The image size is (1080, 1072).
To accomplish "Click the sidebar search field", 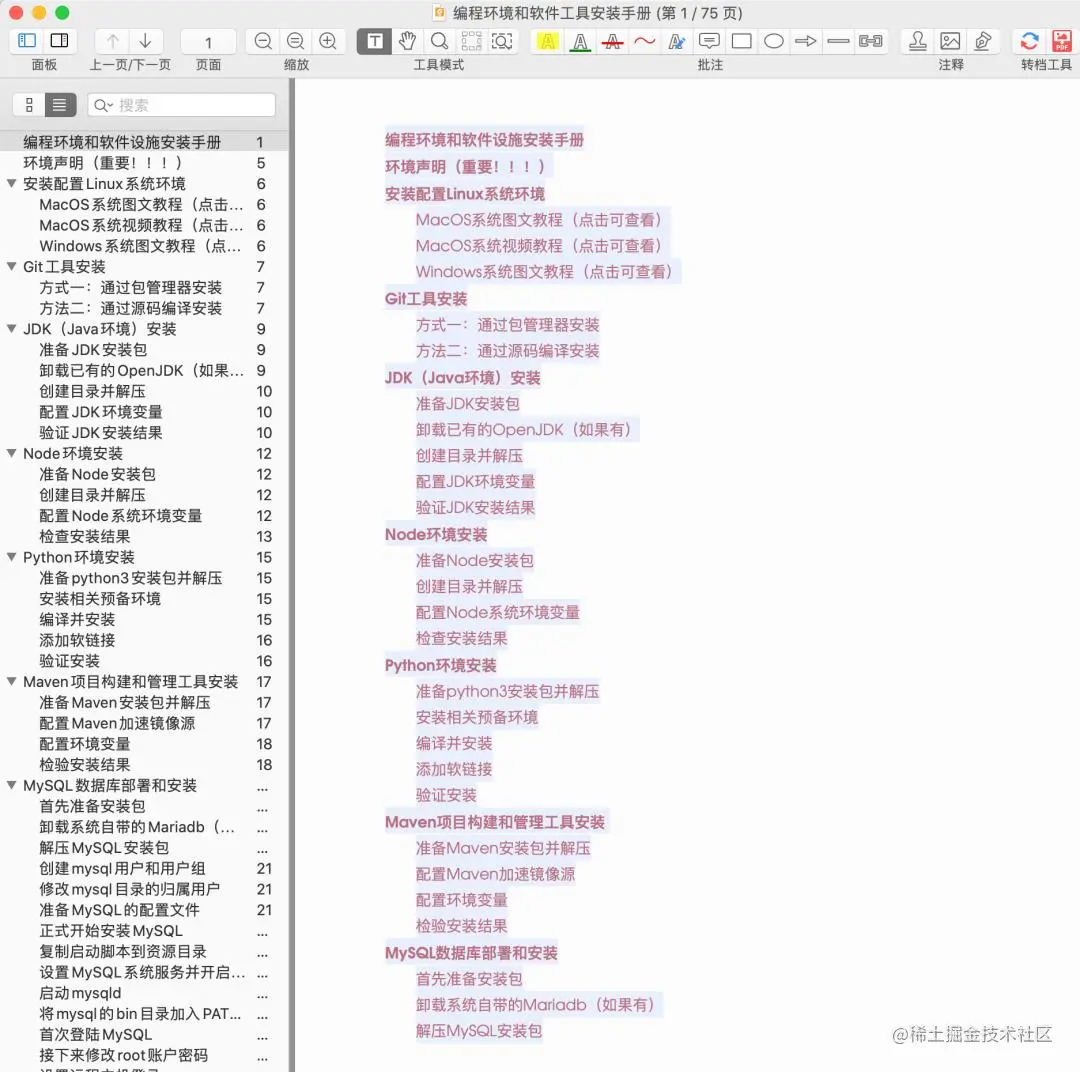I will 182,105.
